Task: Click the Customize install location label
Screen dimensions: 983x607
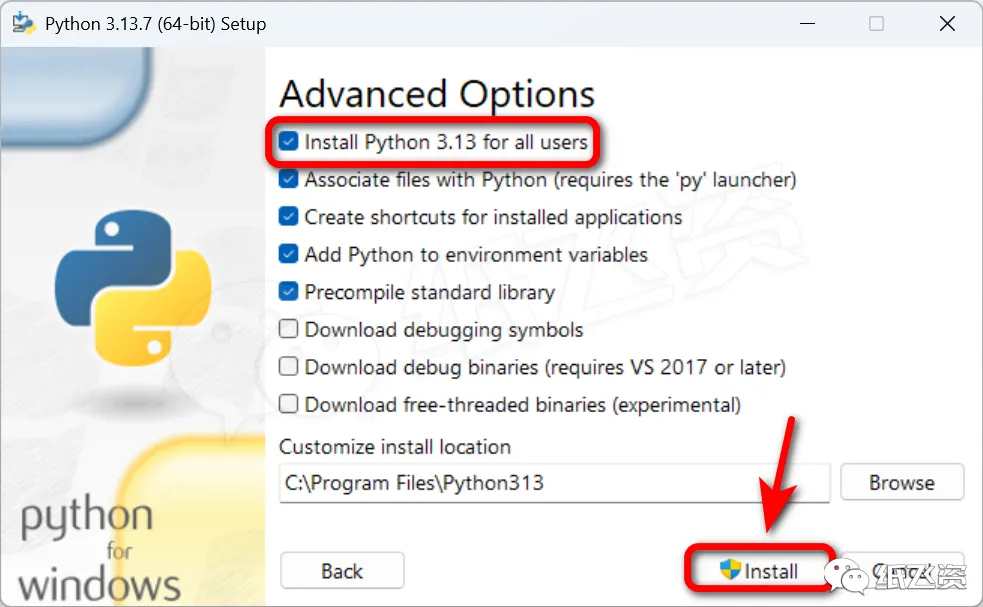Action: pyautogui.click(x=395, y=447)
